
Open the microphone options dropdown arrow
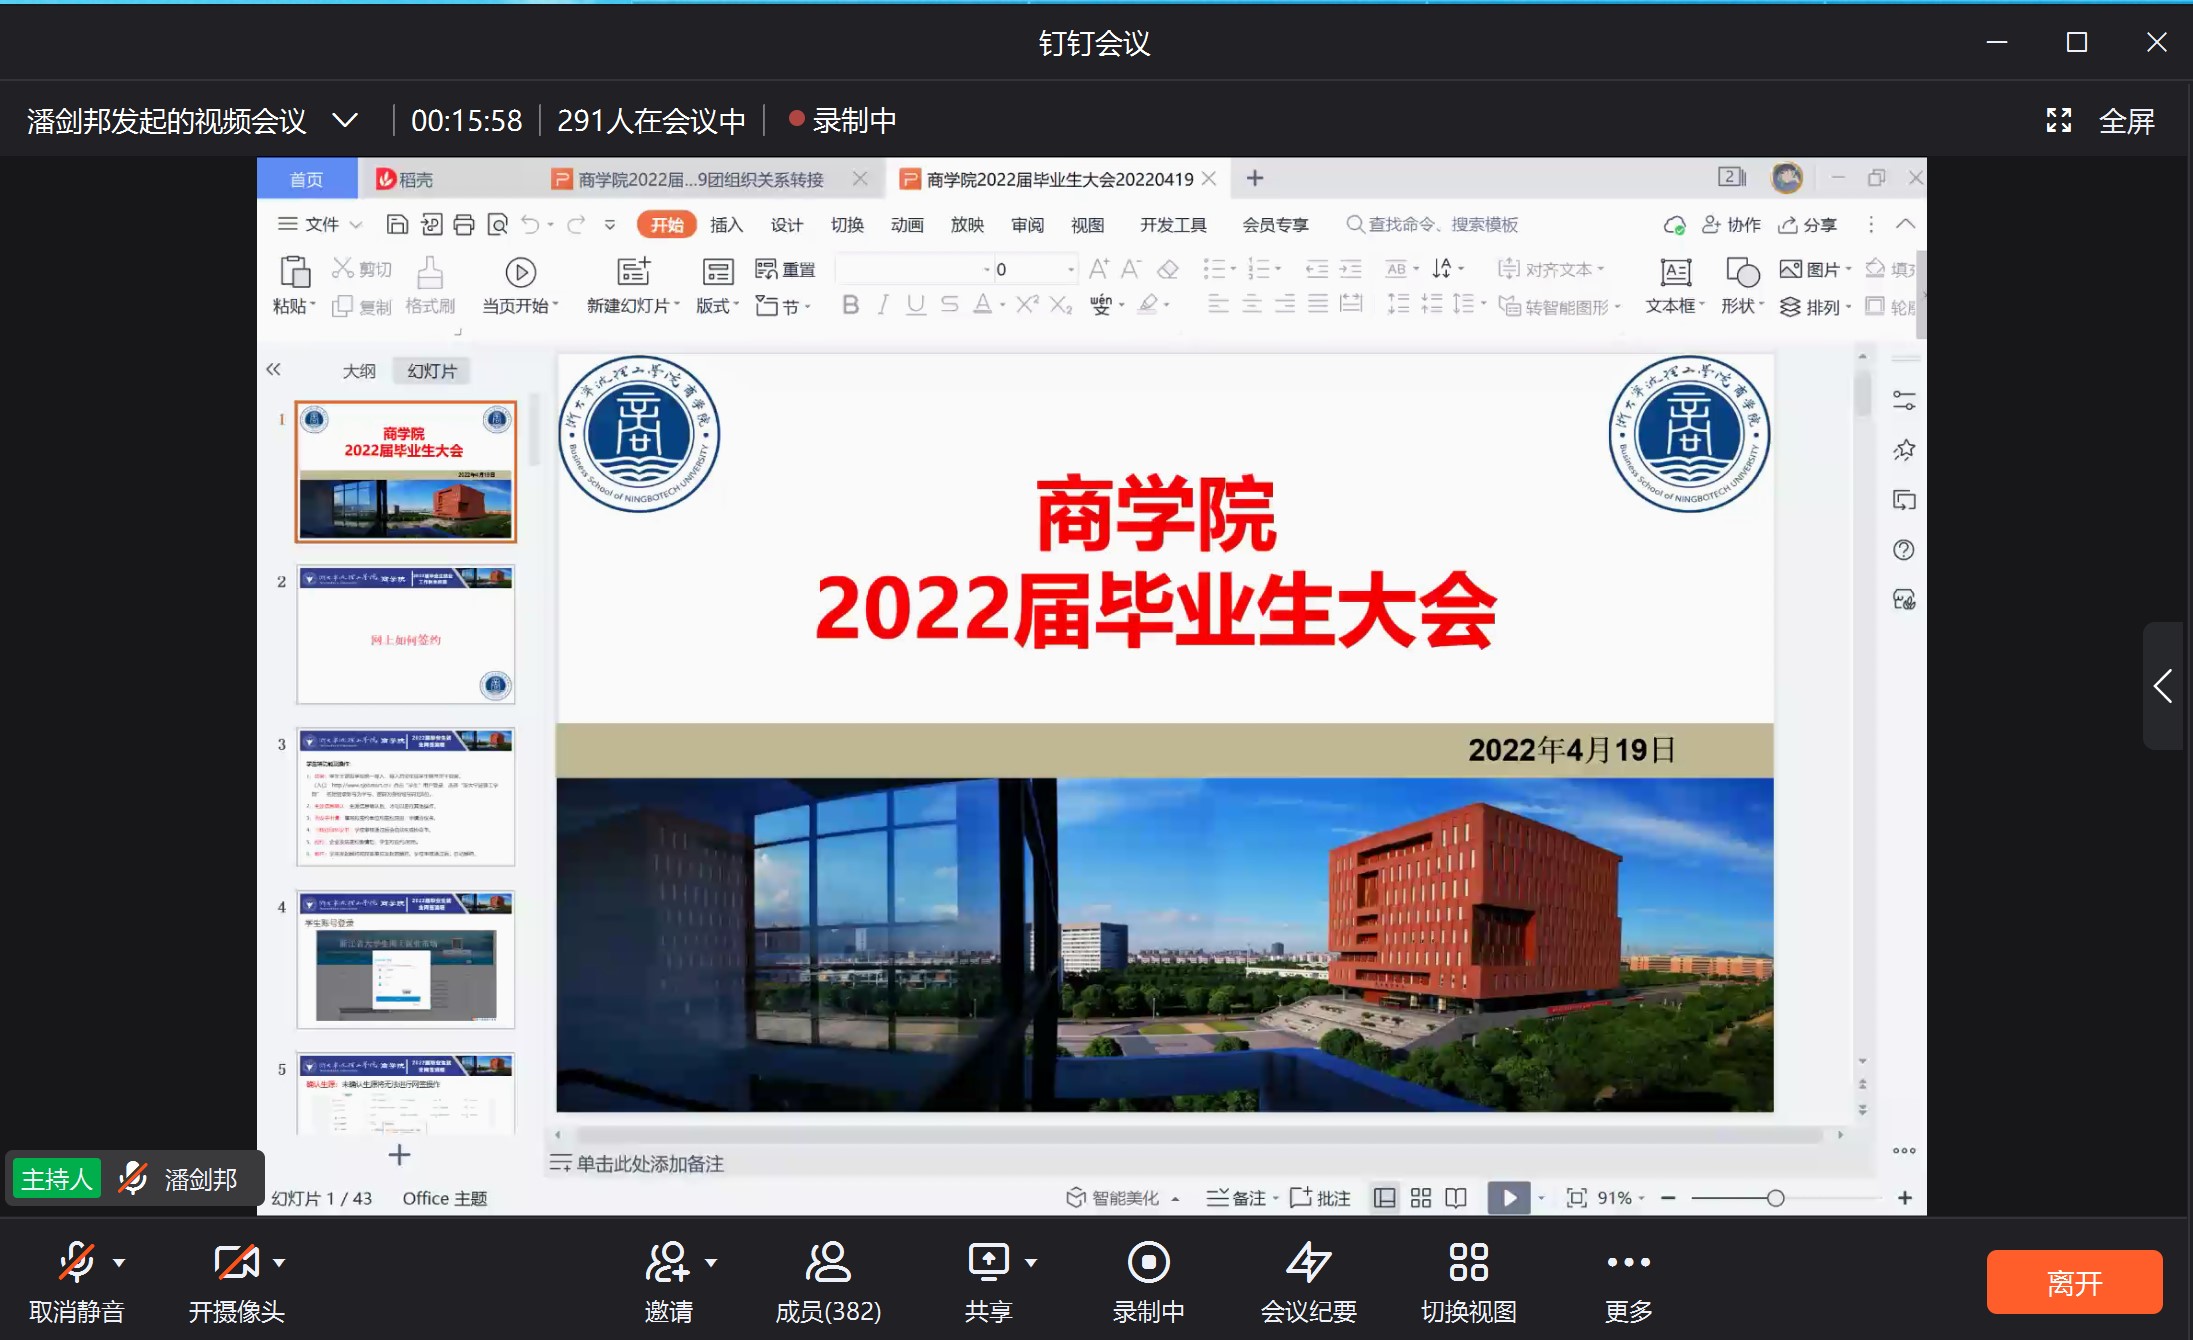tap(119, 1263)
